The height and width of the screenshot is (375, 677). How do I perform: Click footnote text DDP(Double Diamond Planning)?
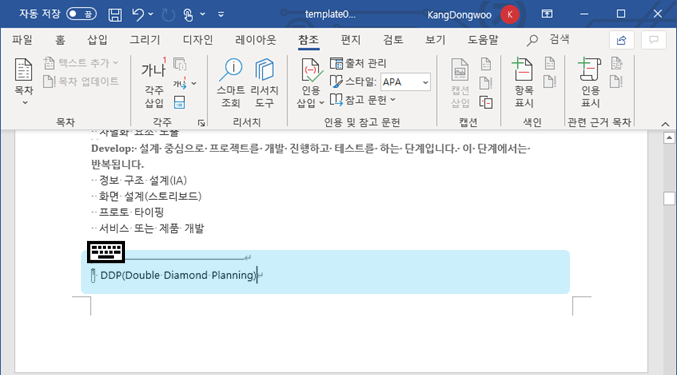(x=178, y=275)
